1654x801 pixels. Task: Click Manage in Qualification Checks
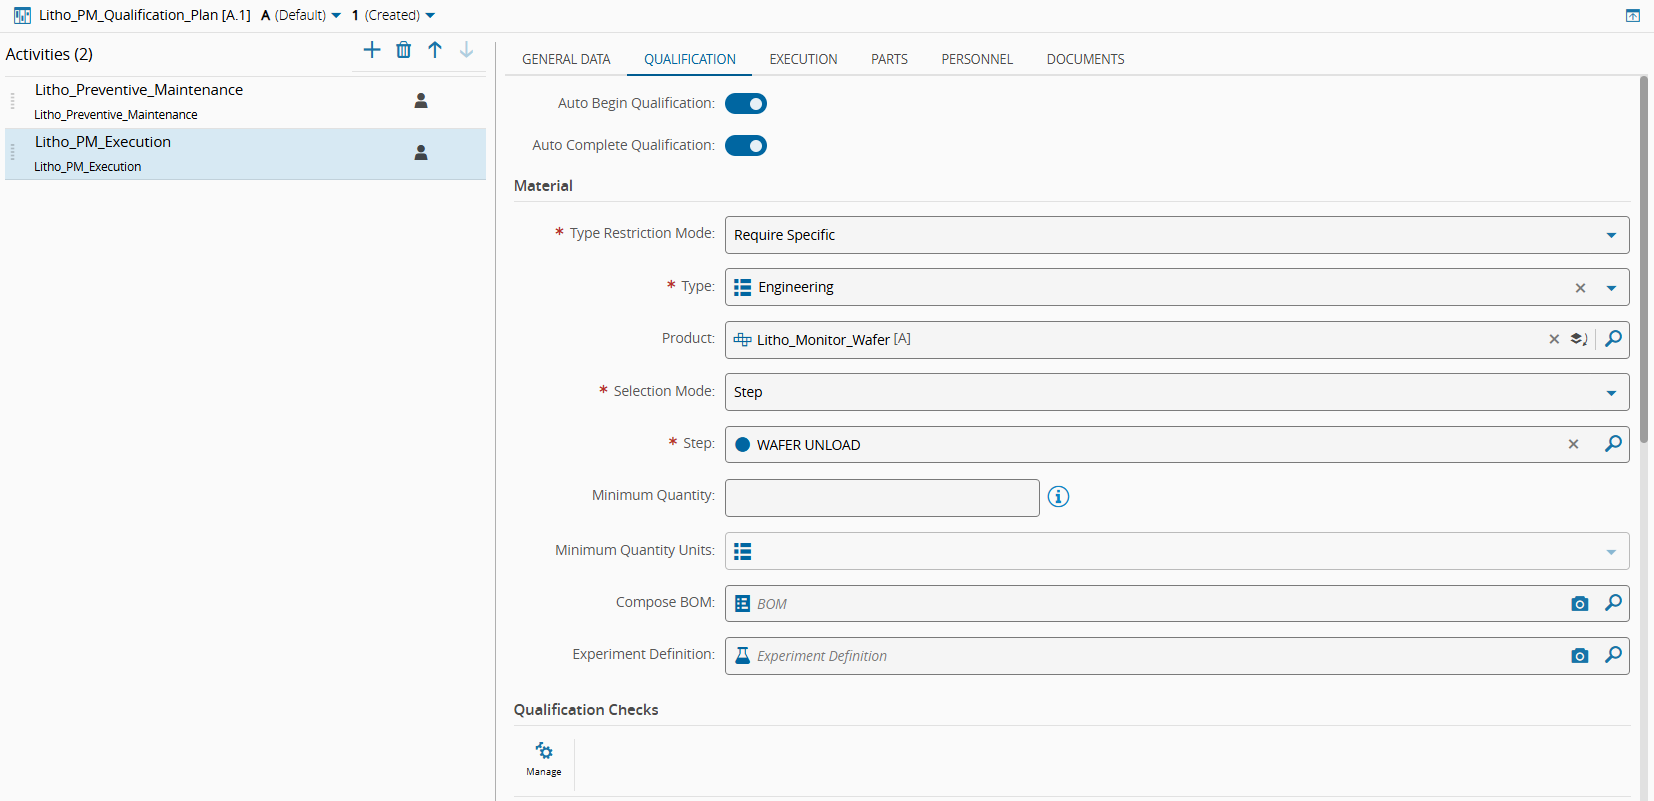click(544, 759)
